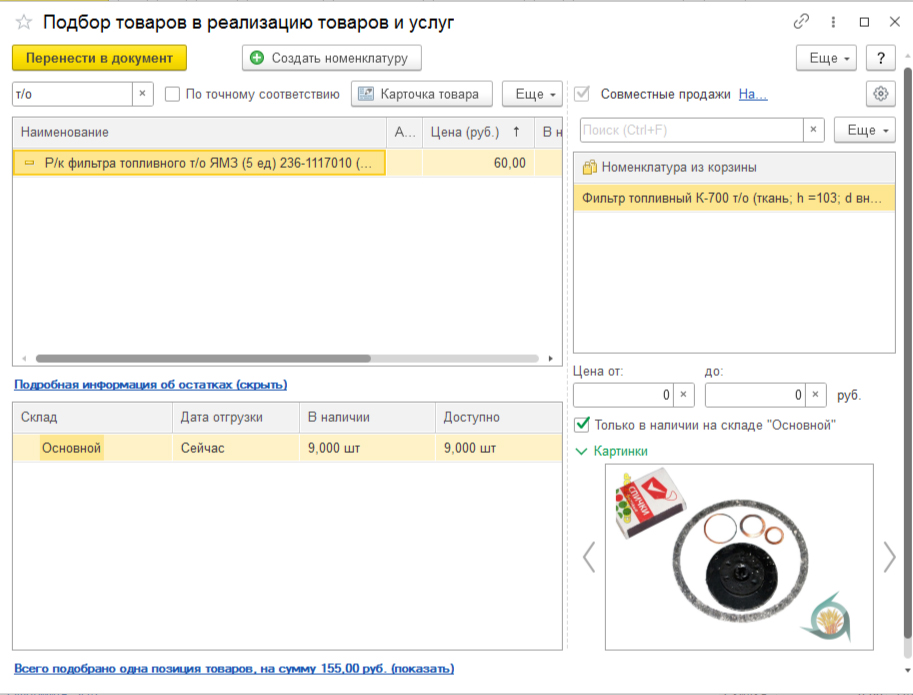Open settings gear for joint sales
The width and height of the screenshot is (913, 695).
880,94
